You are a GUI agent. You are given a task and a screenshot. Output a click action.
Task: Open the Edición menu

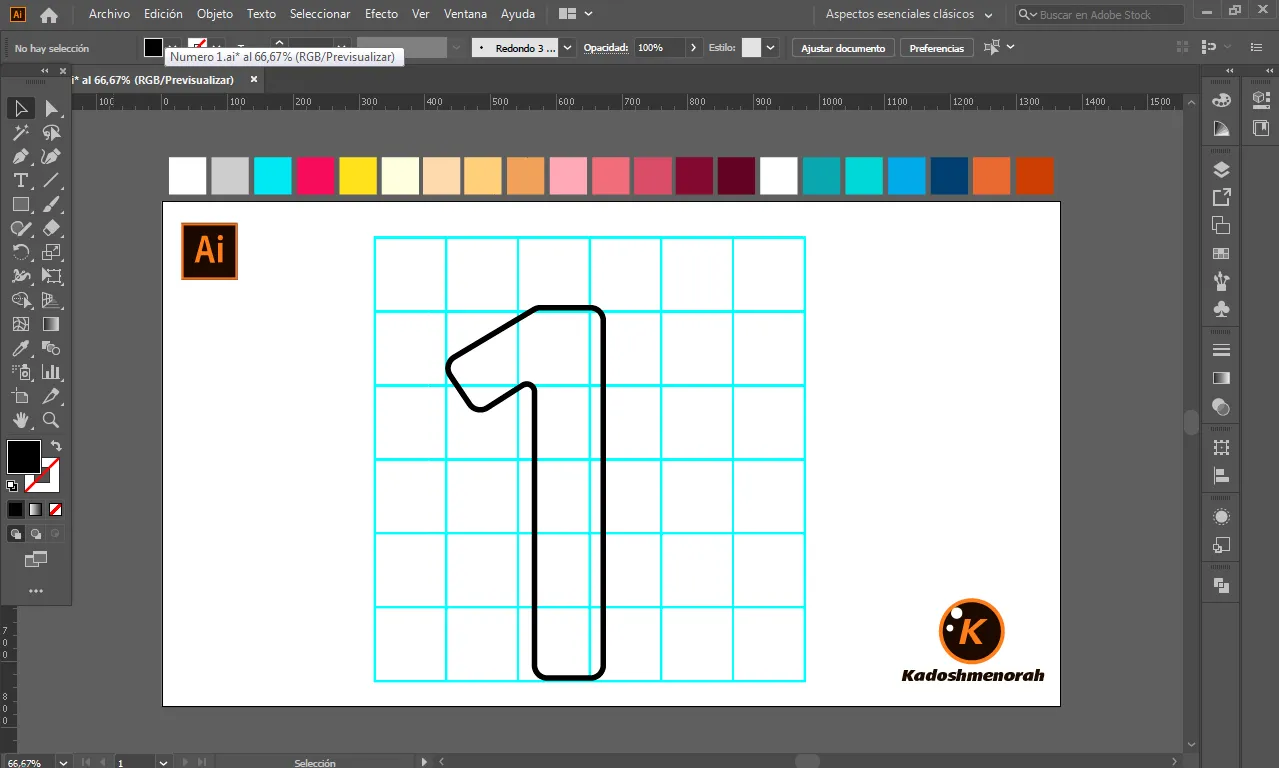163,14
